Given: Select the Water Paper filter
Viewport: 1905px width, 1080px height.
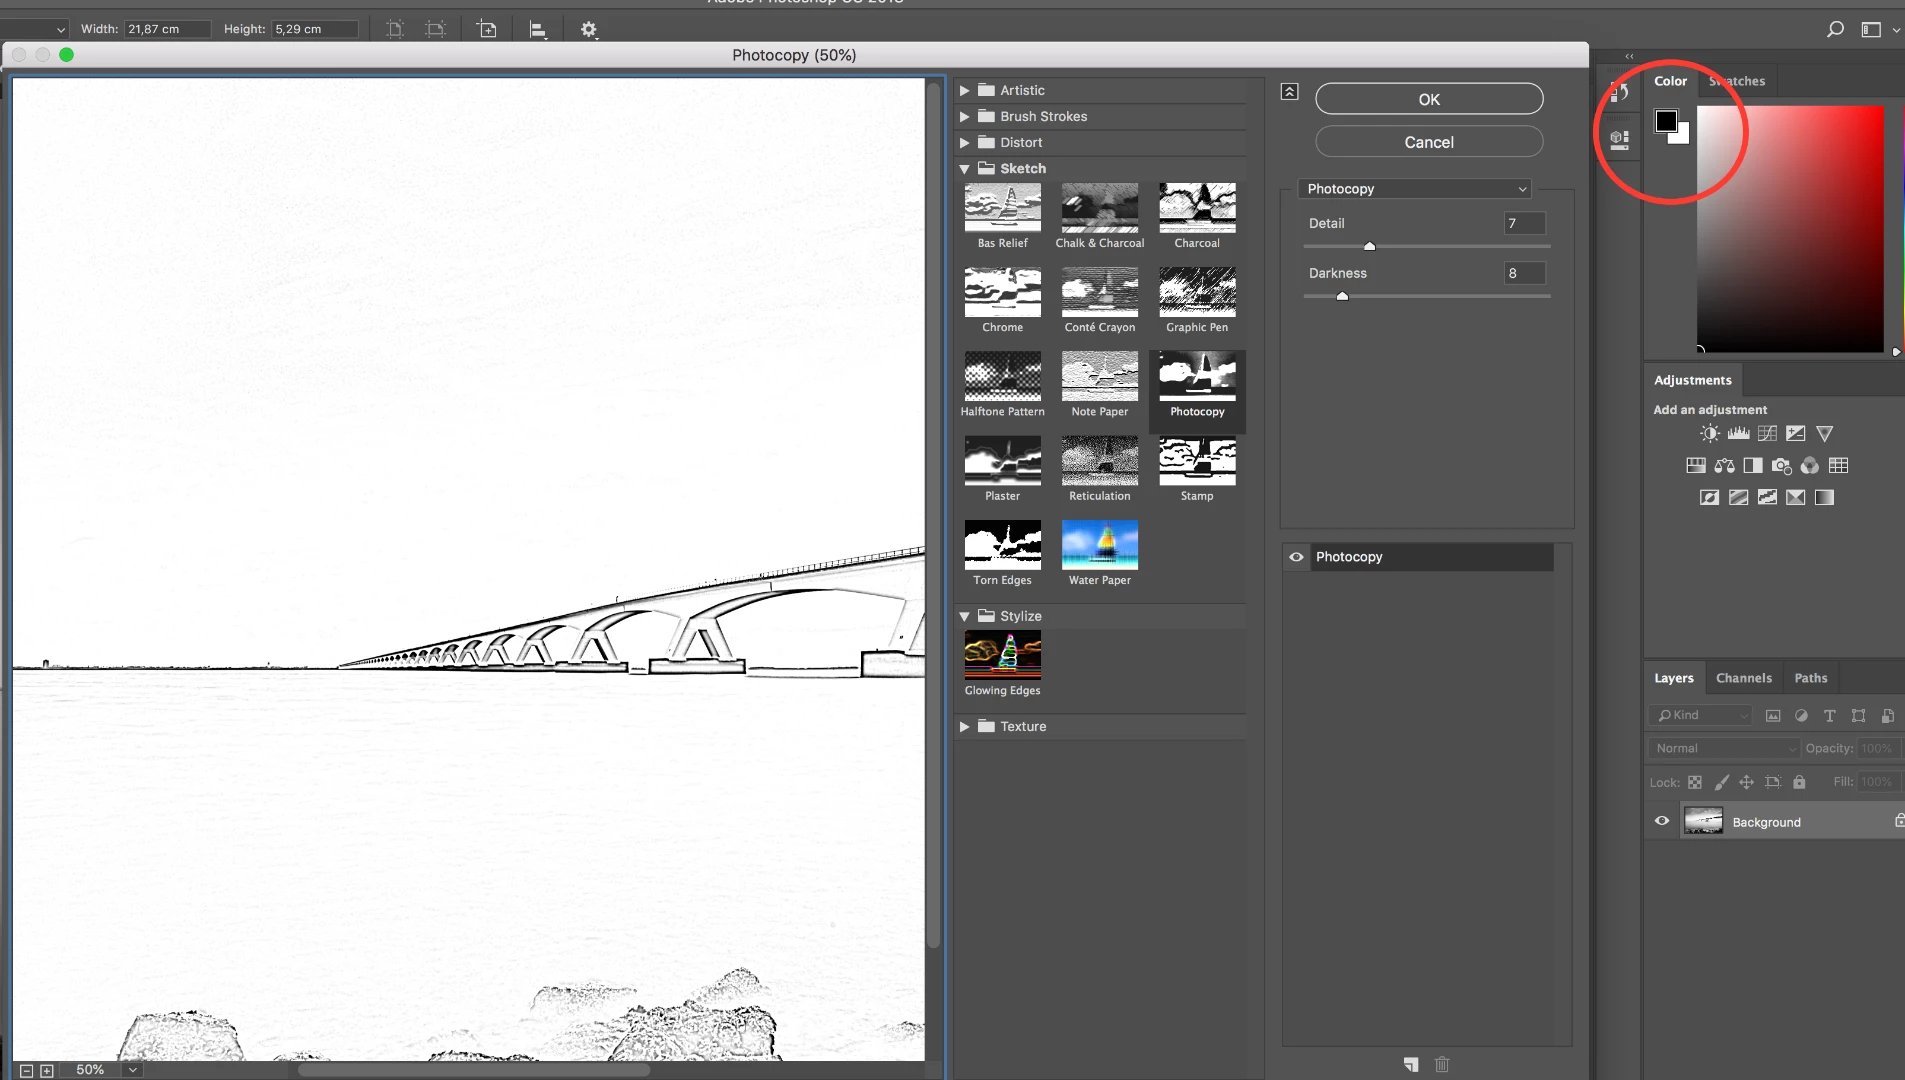Looking at the screenshot, I should point(1099,545).
